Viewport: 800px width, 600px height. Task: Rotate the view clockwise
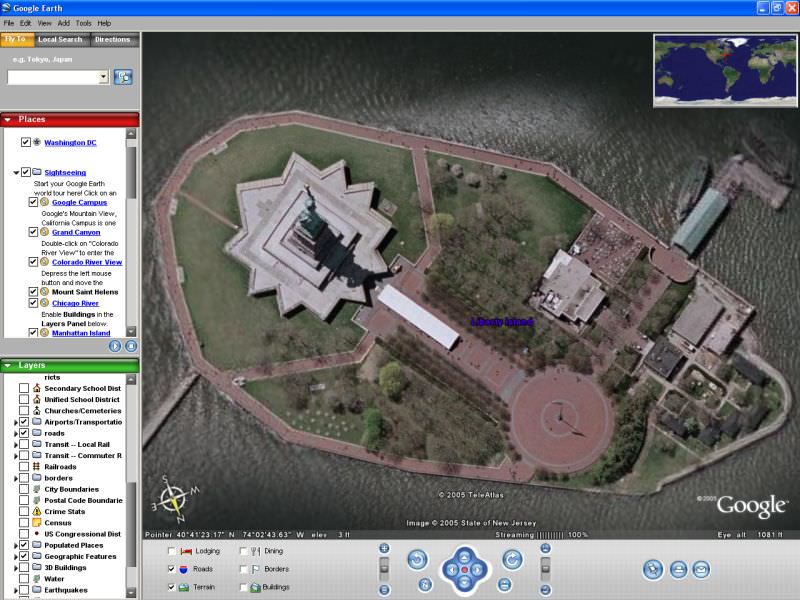512,560
